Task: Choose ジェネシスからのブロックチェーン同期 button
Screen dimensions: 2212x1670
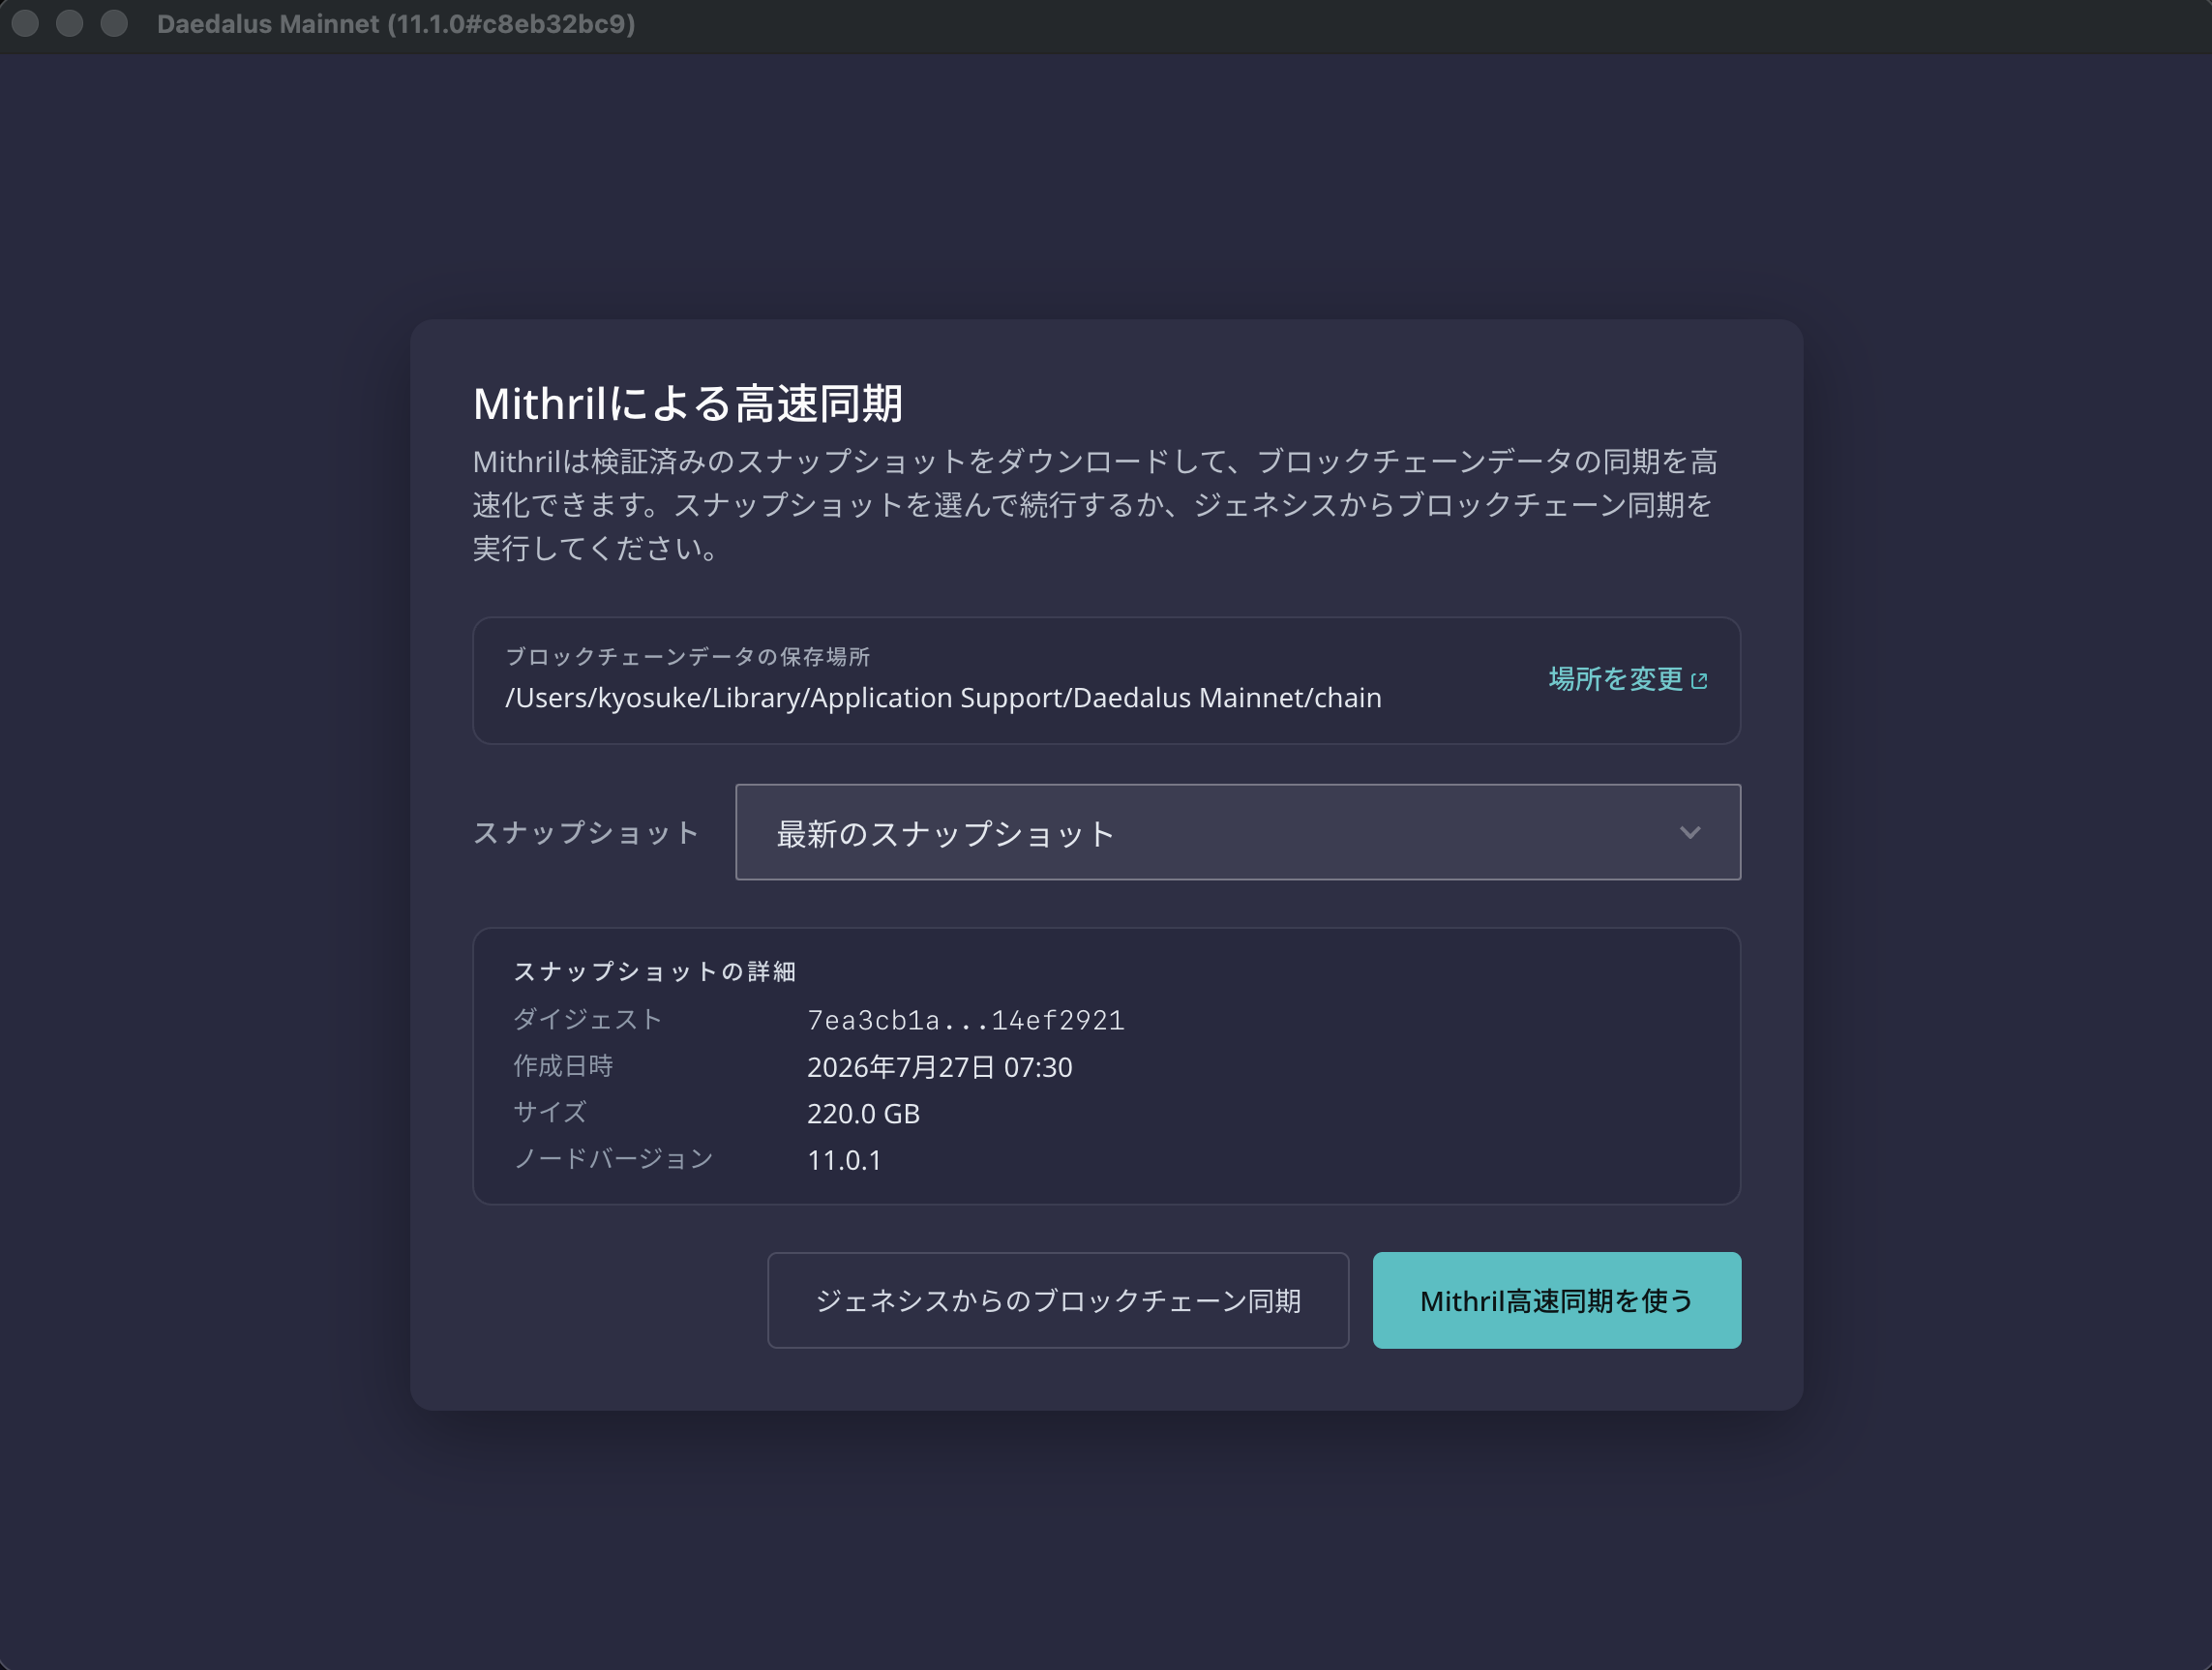Action: tap(1058, 1300)
